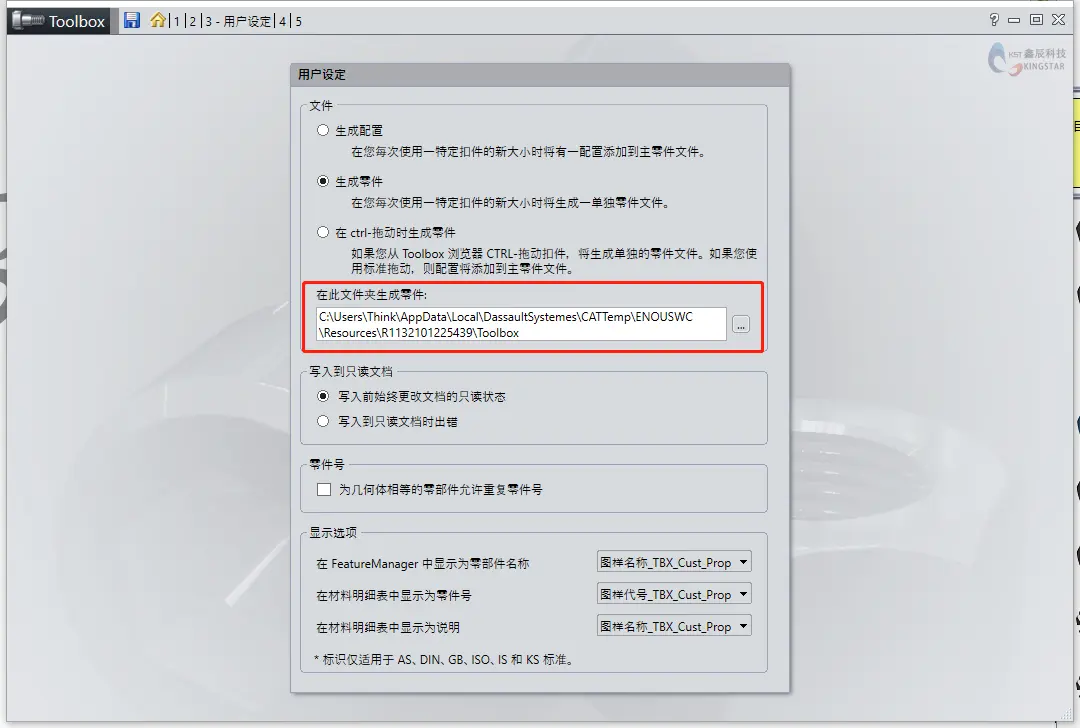The image size is (1080, 728).
Task: Open the help question mark icon
Action: click(993, 20)
